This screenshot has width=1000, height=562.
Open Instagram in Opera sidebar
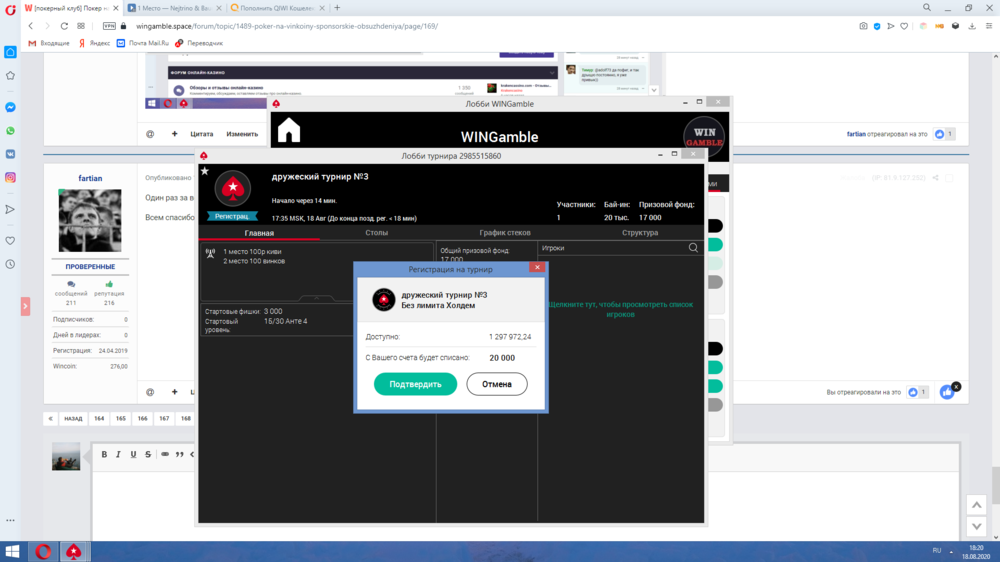point(11,177)
